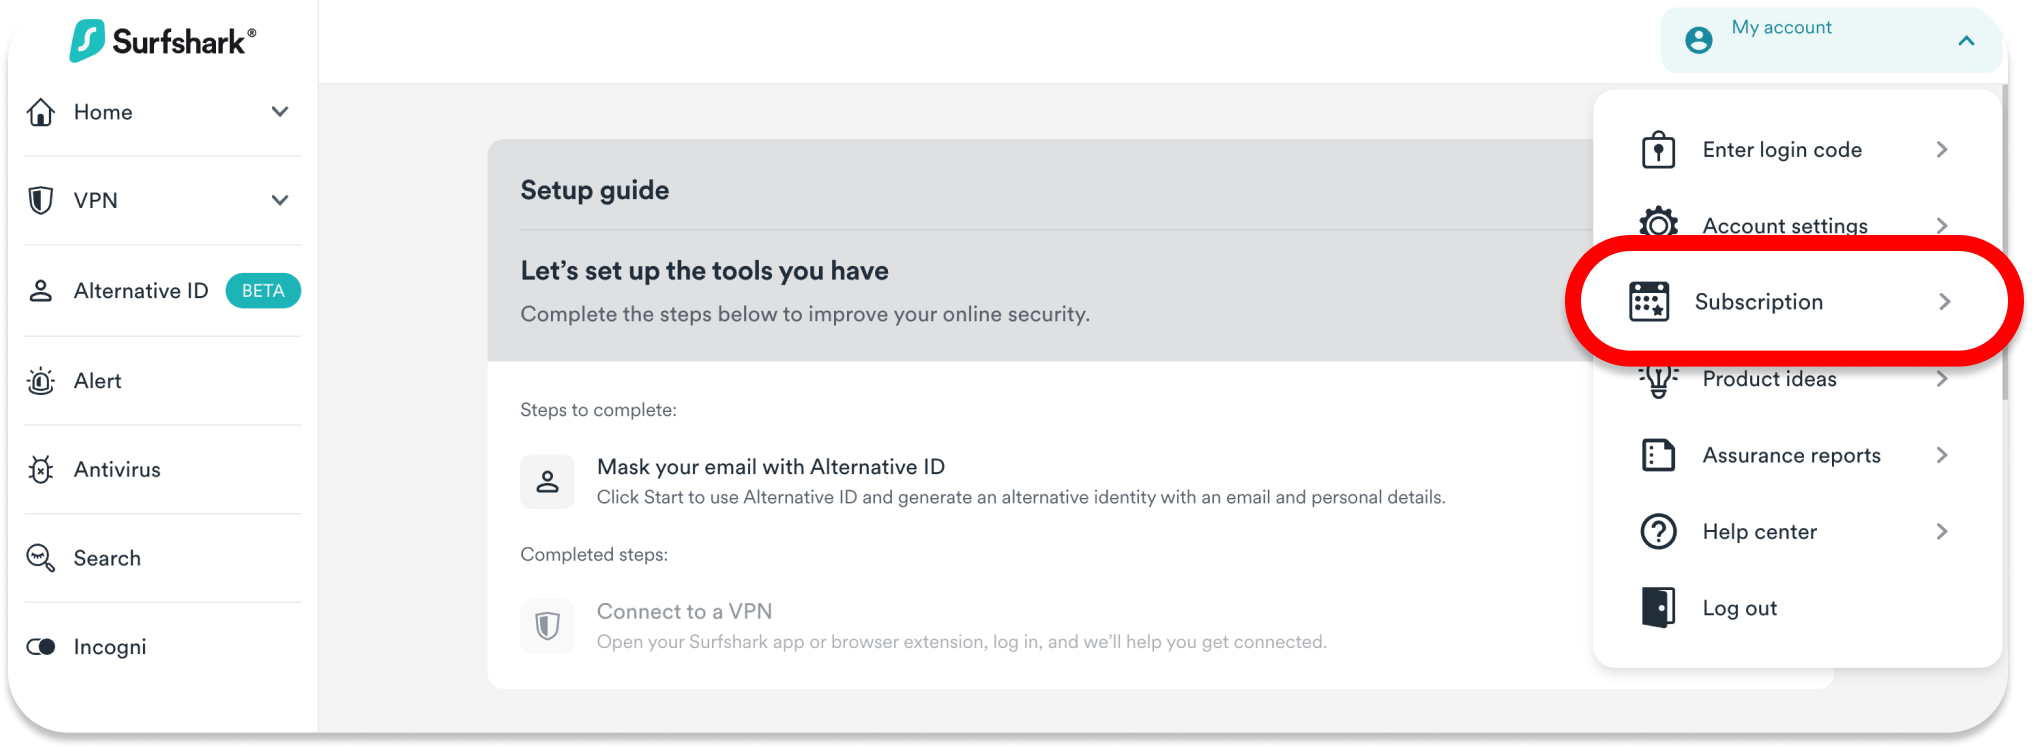This screenshot has width=2032, height=749.
Task: Expand the Home sidebar section chevron
Action: (280, 112)
